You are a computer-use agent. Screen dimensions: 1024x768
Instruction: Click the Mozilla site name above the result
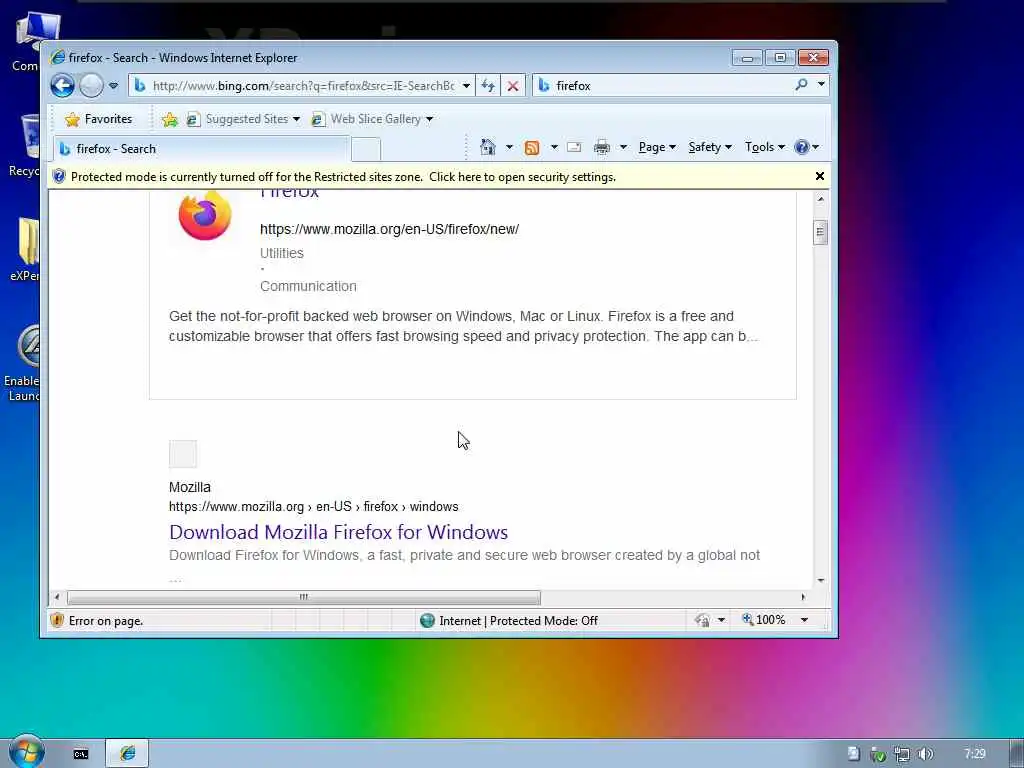(189, 487)
